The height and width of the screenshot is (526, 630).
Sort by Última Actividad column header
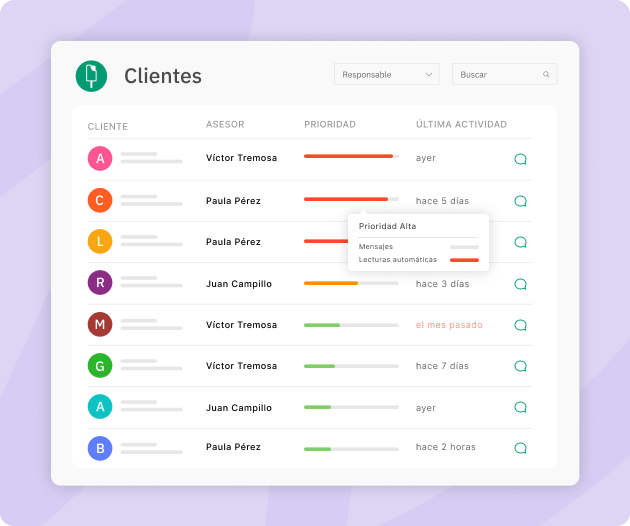click(461, 125)
